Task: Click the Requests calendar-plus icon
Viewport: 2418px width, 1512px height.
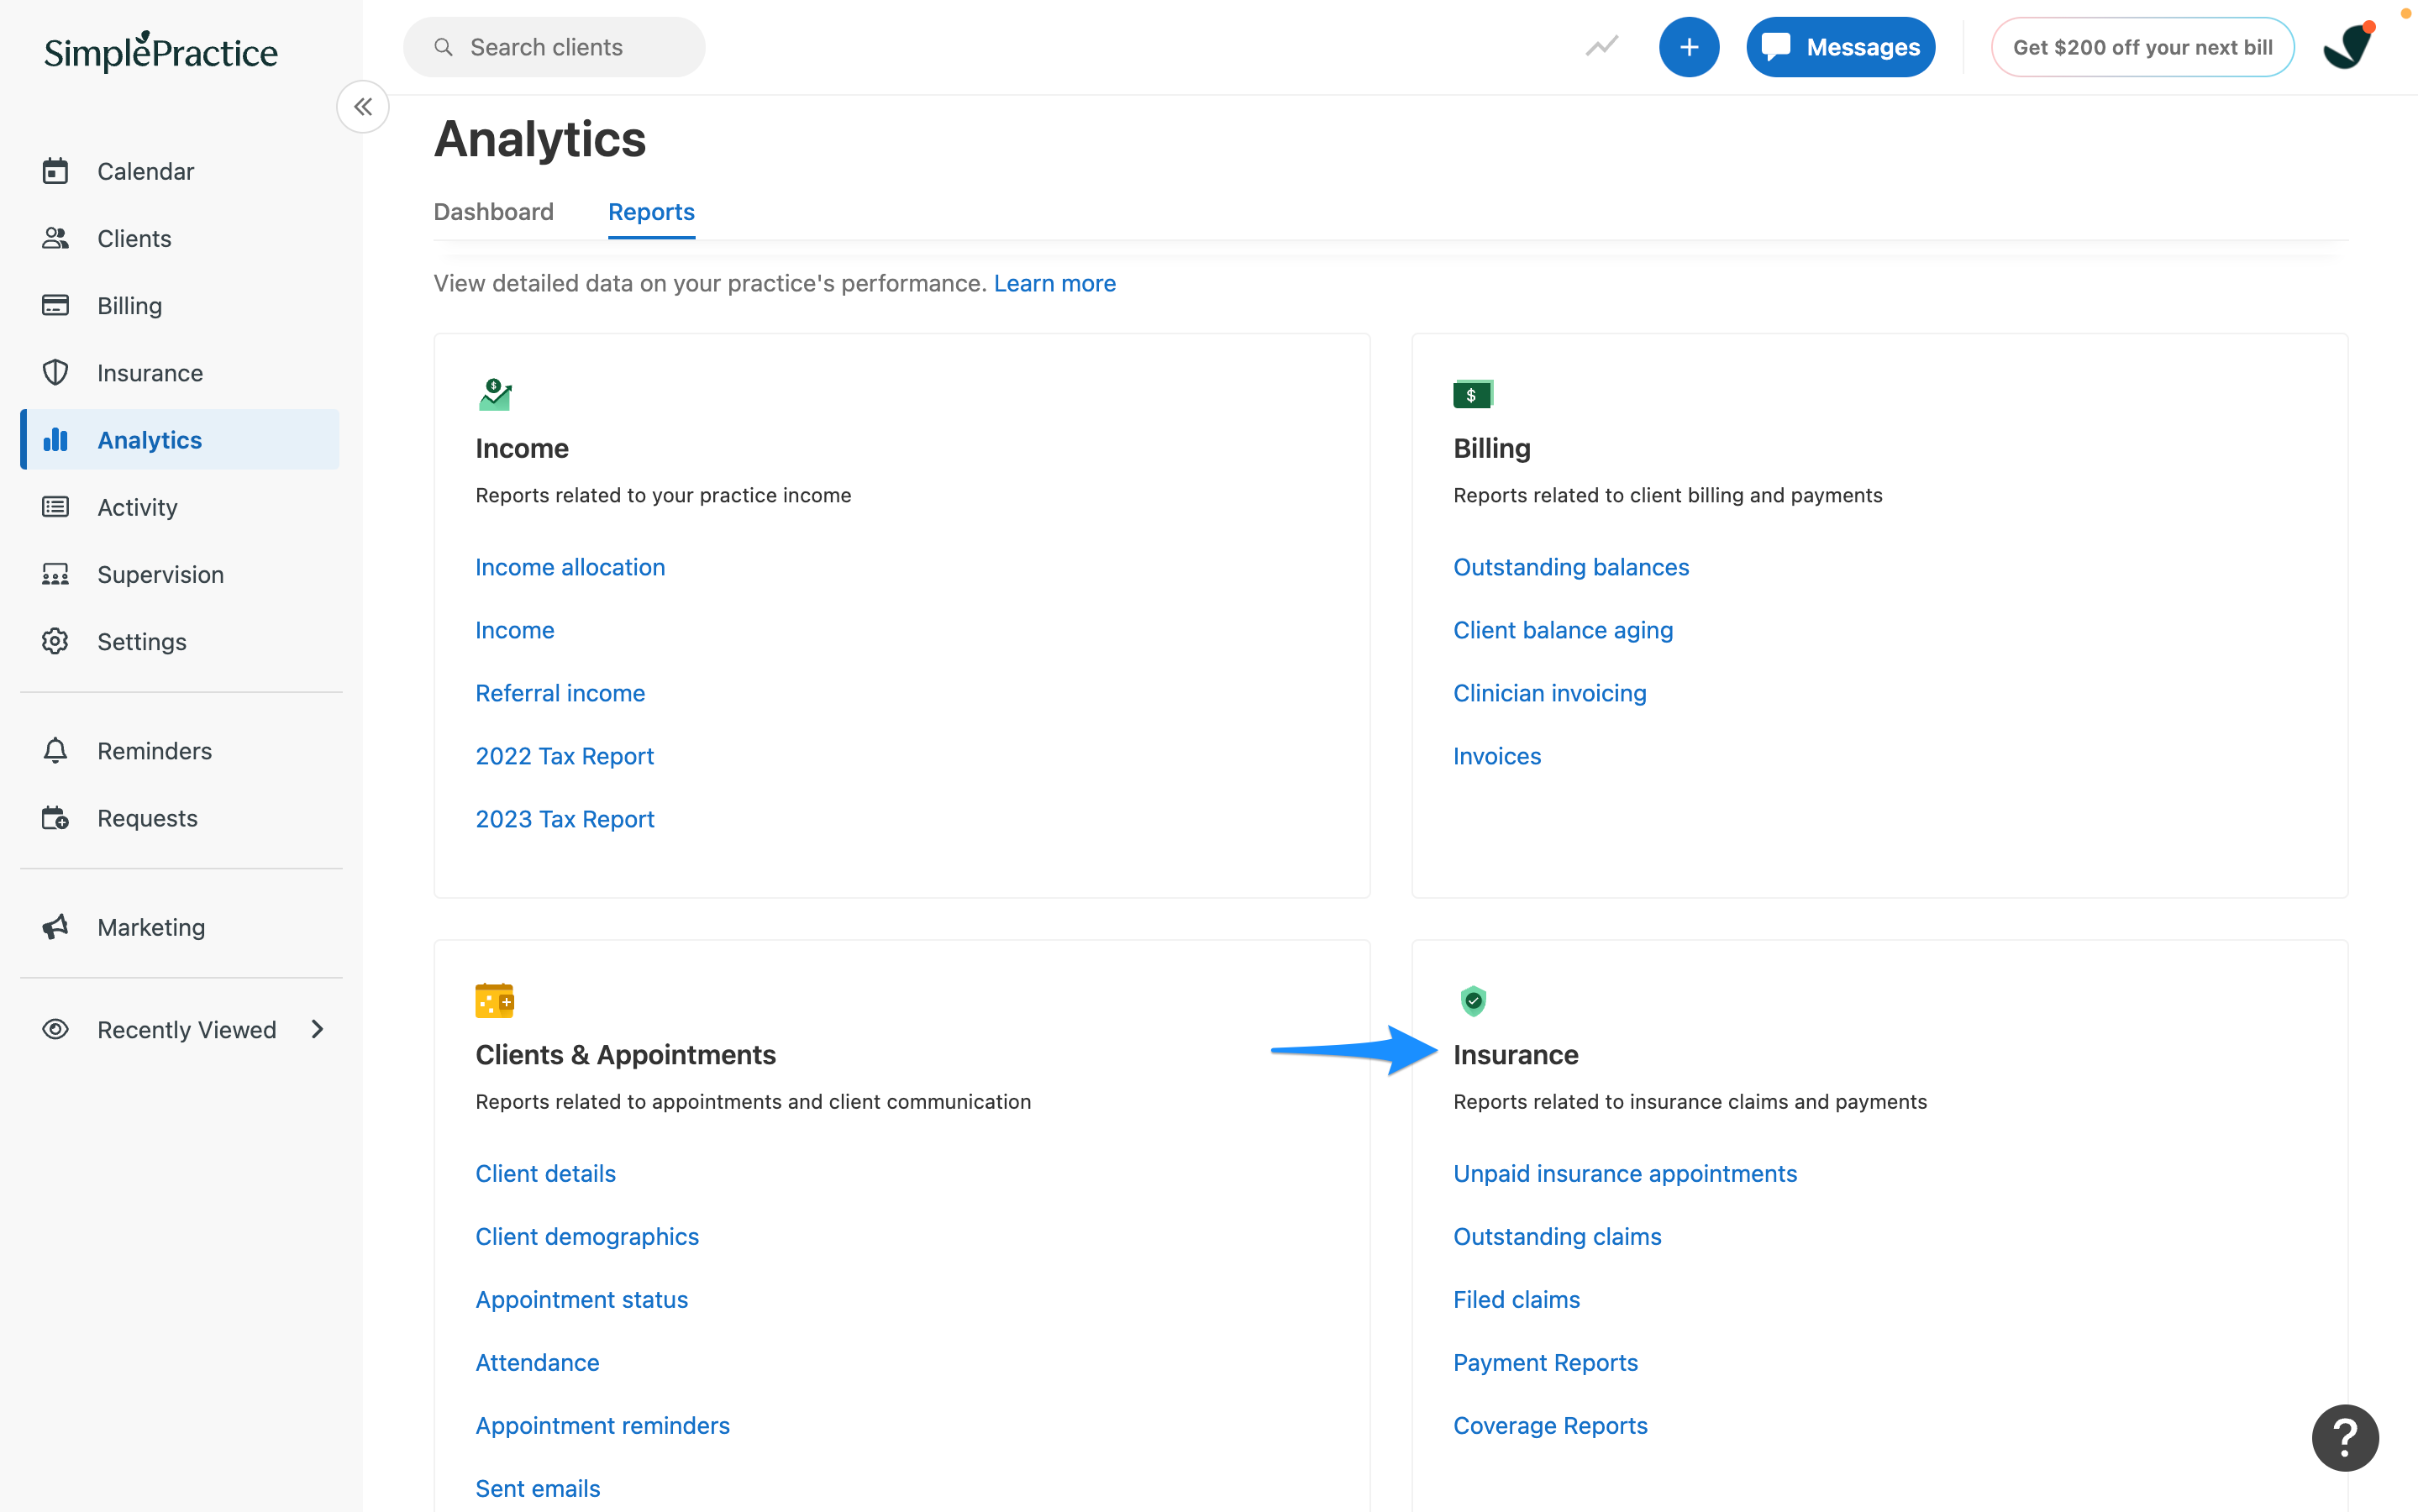Action: point(55,818)
